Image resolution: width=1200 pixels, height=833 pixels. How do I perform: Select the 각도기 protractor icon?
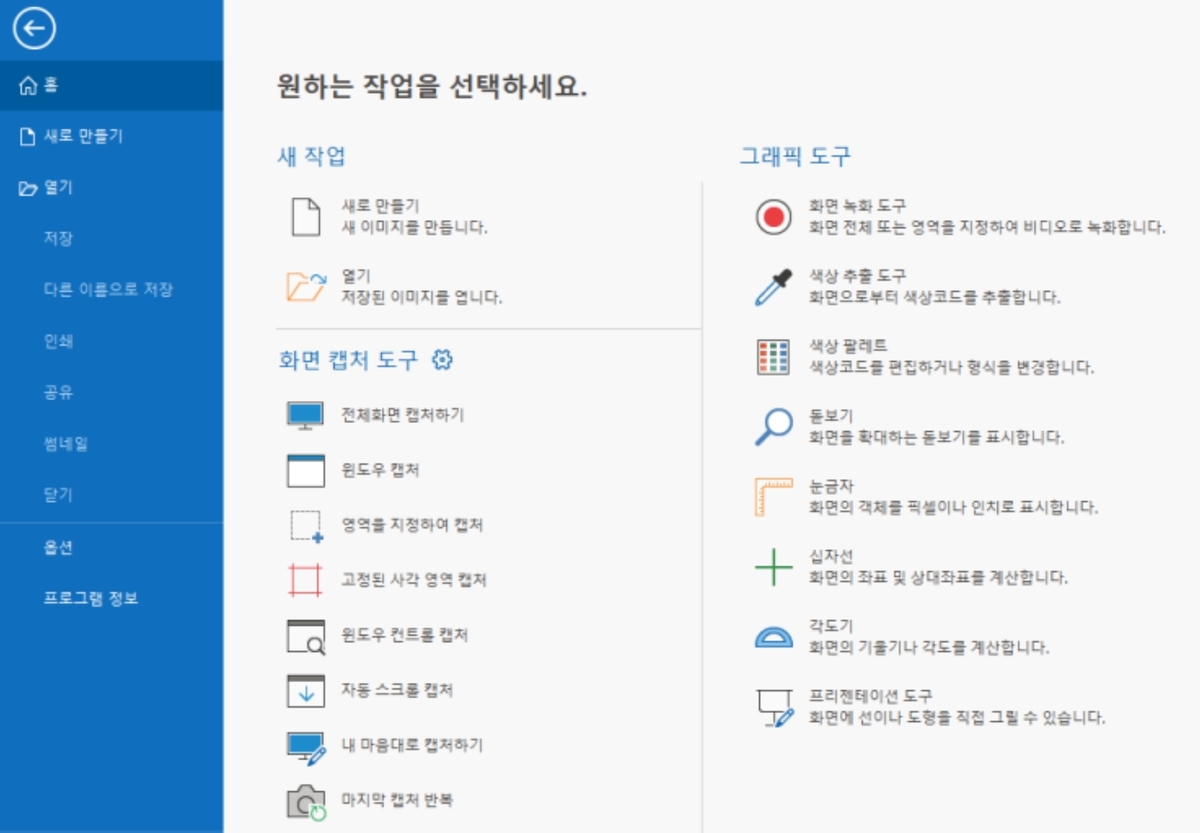773,636
